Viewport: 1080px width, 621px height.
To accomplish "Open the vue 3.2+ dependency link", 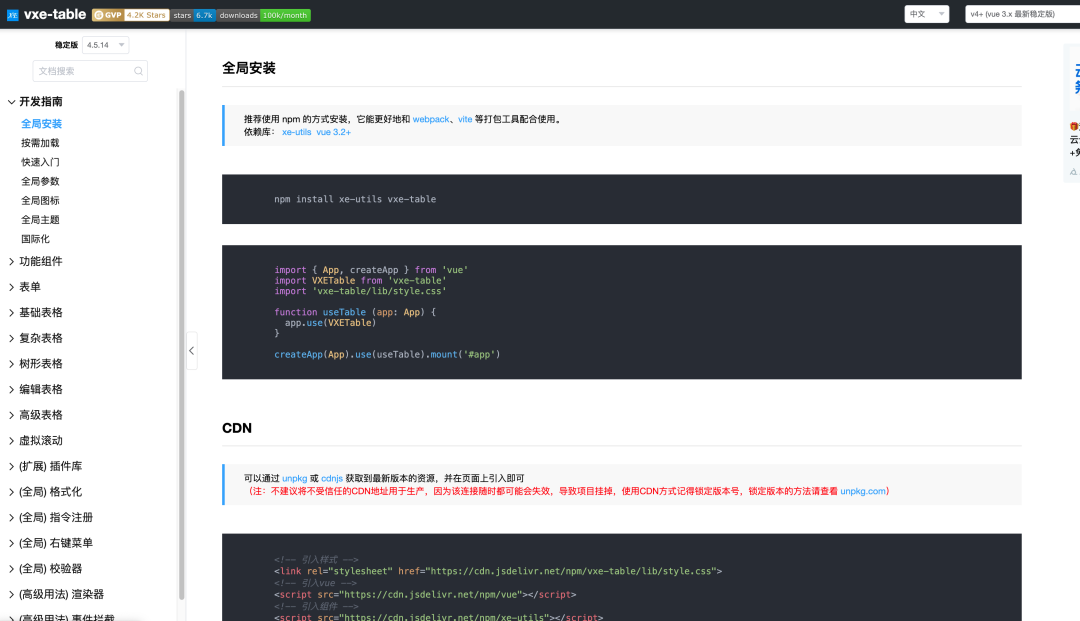I will click(x=333, y=132).
